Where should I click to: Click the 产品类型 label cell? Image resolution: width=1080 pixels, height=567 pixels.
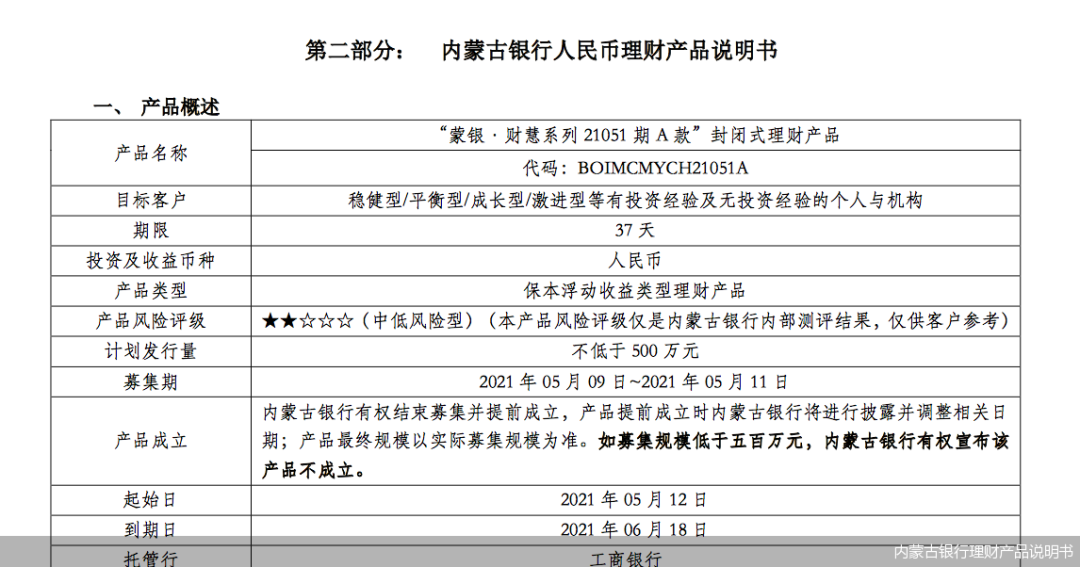pyautogui.click(x=151, y=291)
